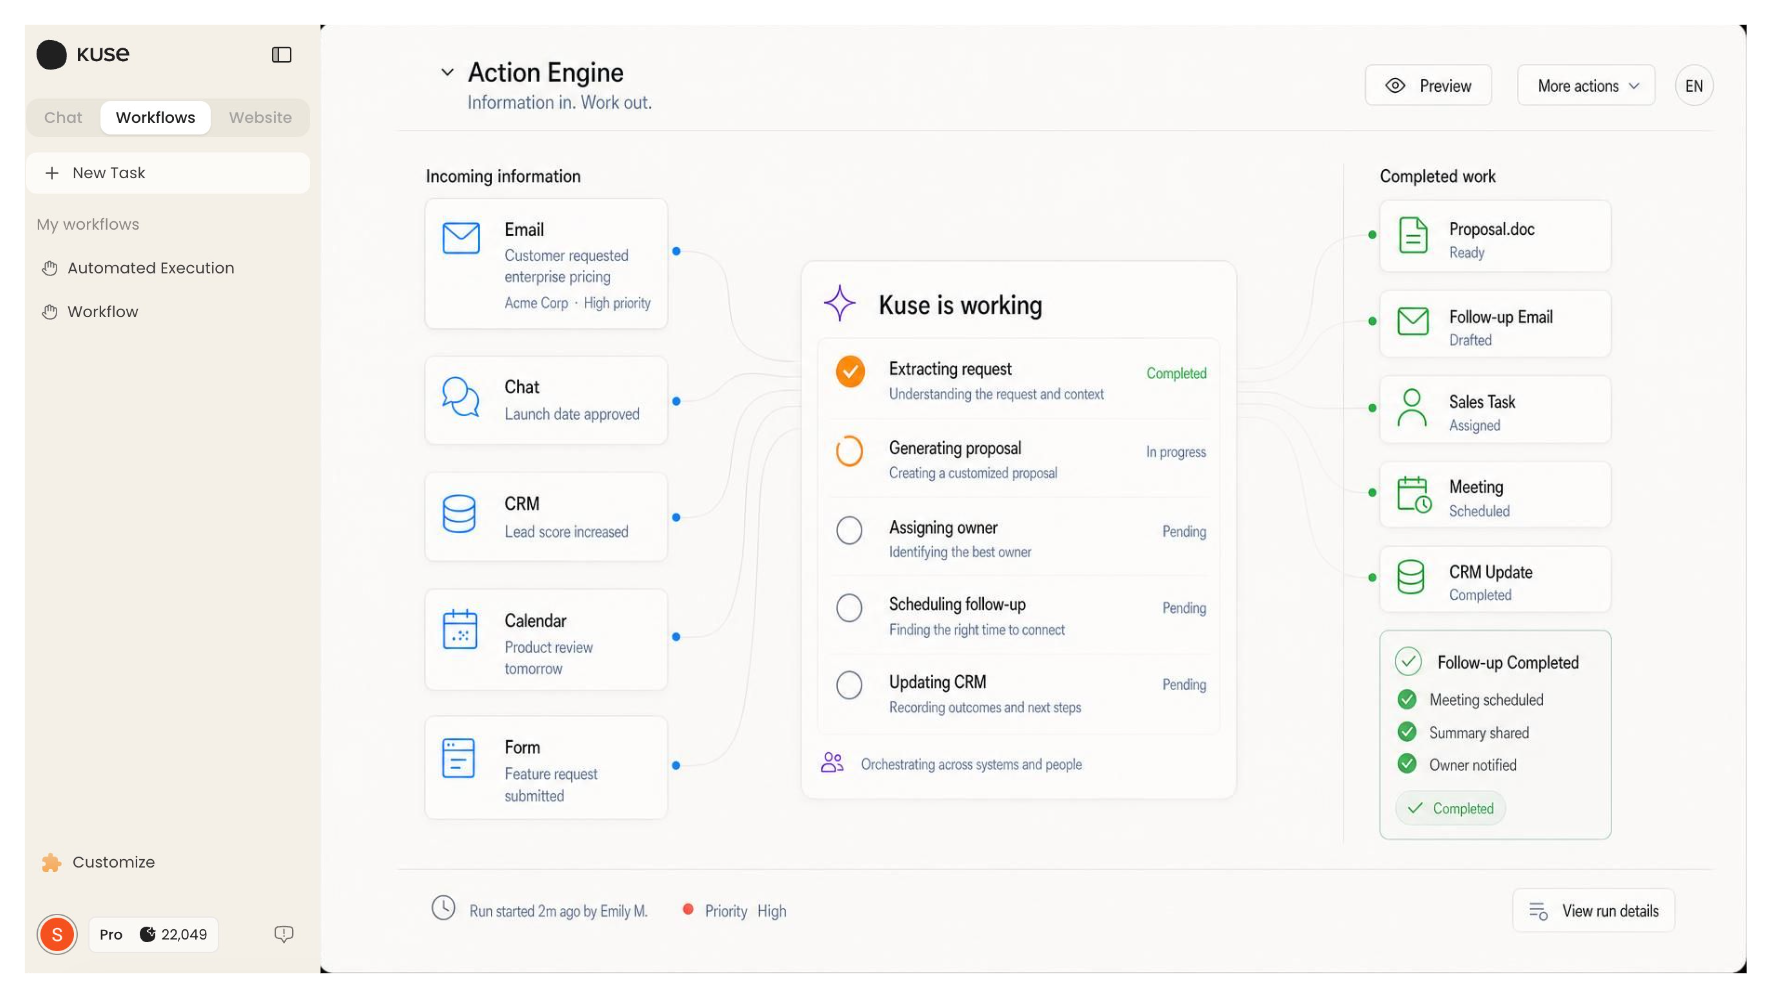Click the Pro plan badge
Image resolution: width=1774 pixels, height=998 pixels.
pyautogui.click(x=111, y=934)
